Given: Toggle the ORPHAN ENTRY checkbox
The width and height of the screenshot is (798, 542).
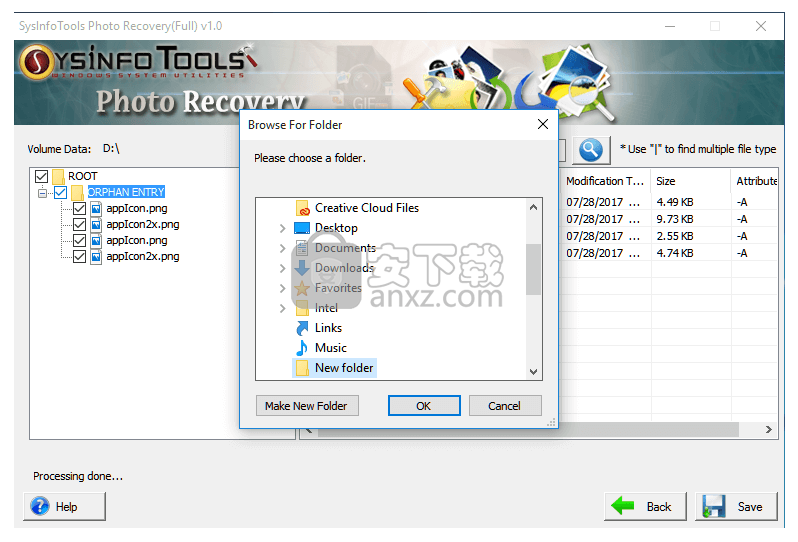Looking at the screenshot, I should [x=61, y=192].
